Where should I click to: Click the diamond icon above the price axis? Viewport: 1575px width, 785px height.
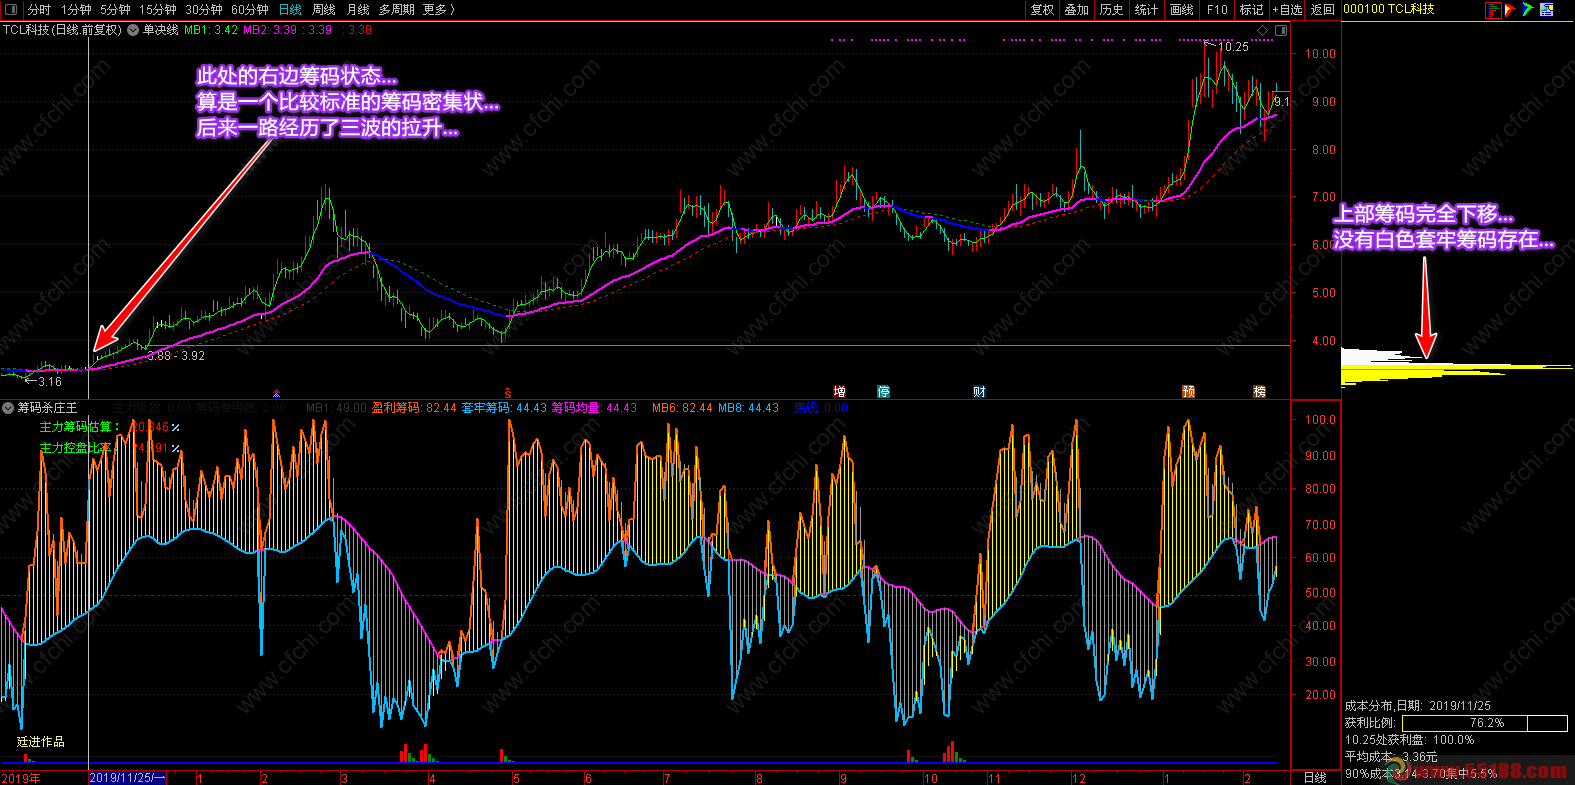1263,31
